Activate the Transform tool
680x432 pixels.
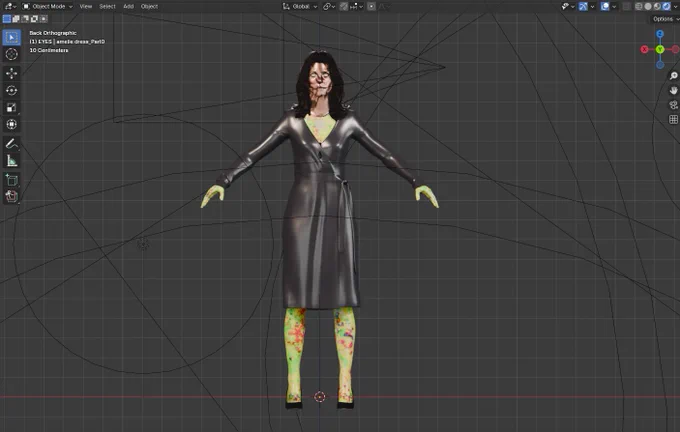point(11,124)
